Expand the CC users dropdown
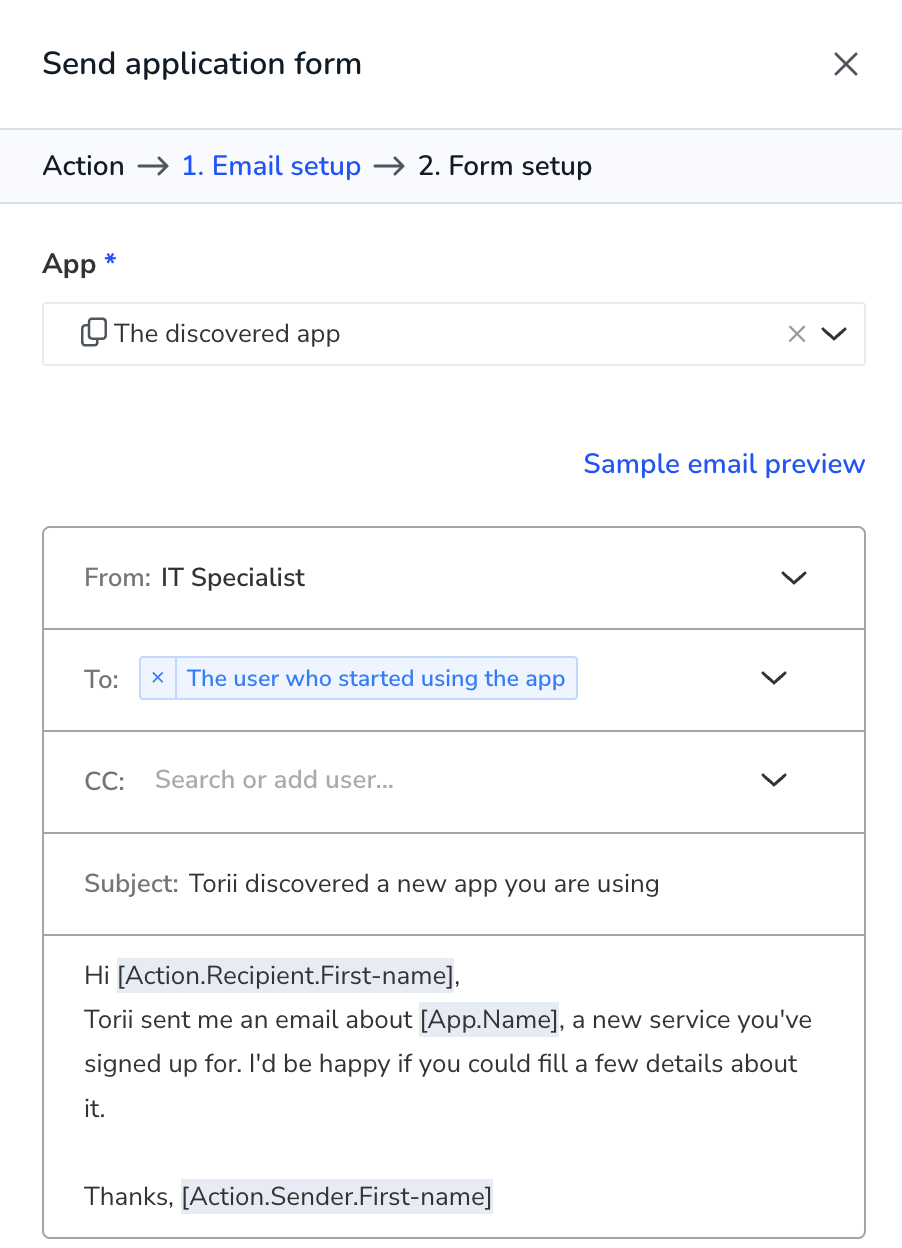 coord(775,780)
